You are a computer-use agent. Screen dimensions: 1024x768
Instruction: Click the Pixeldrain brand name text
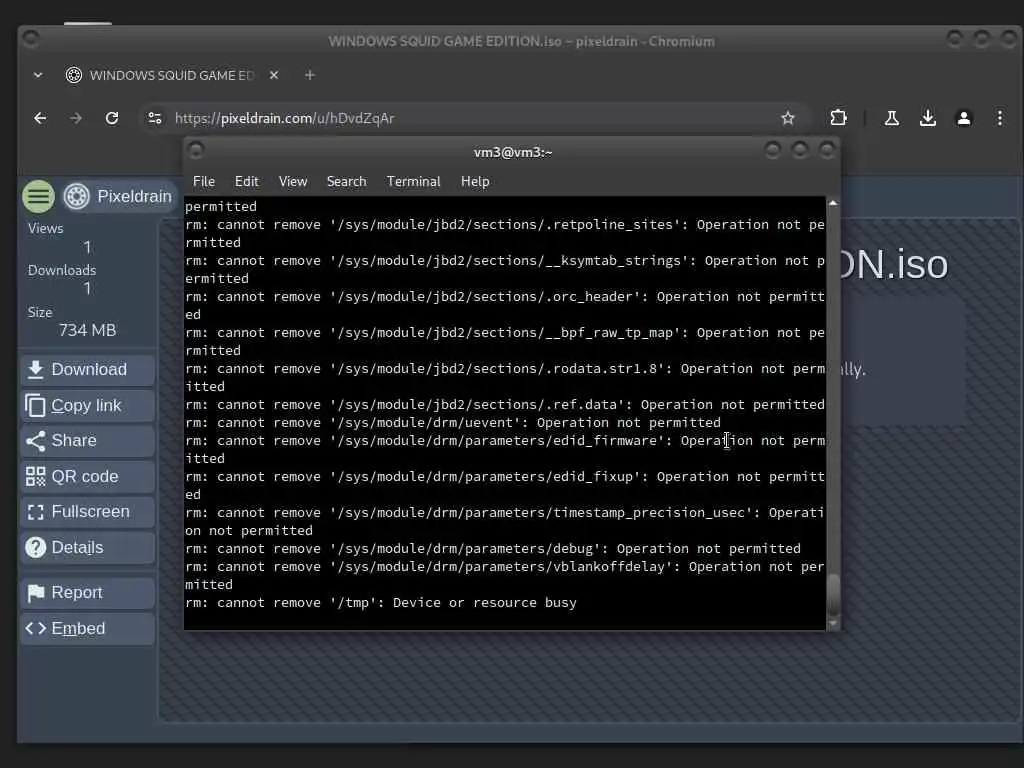click(135, 196)
